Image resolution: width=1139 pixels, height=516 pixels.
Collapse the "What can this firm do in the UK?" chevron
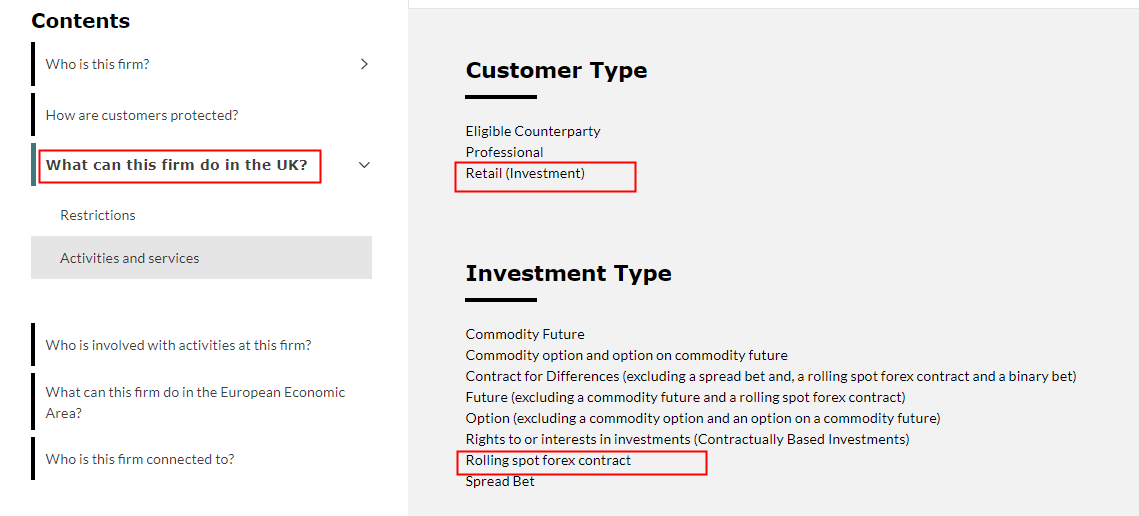click(x=364, y=165)
